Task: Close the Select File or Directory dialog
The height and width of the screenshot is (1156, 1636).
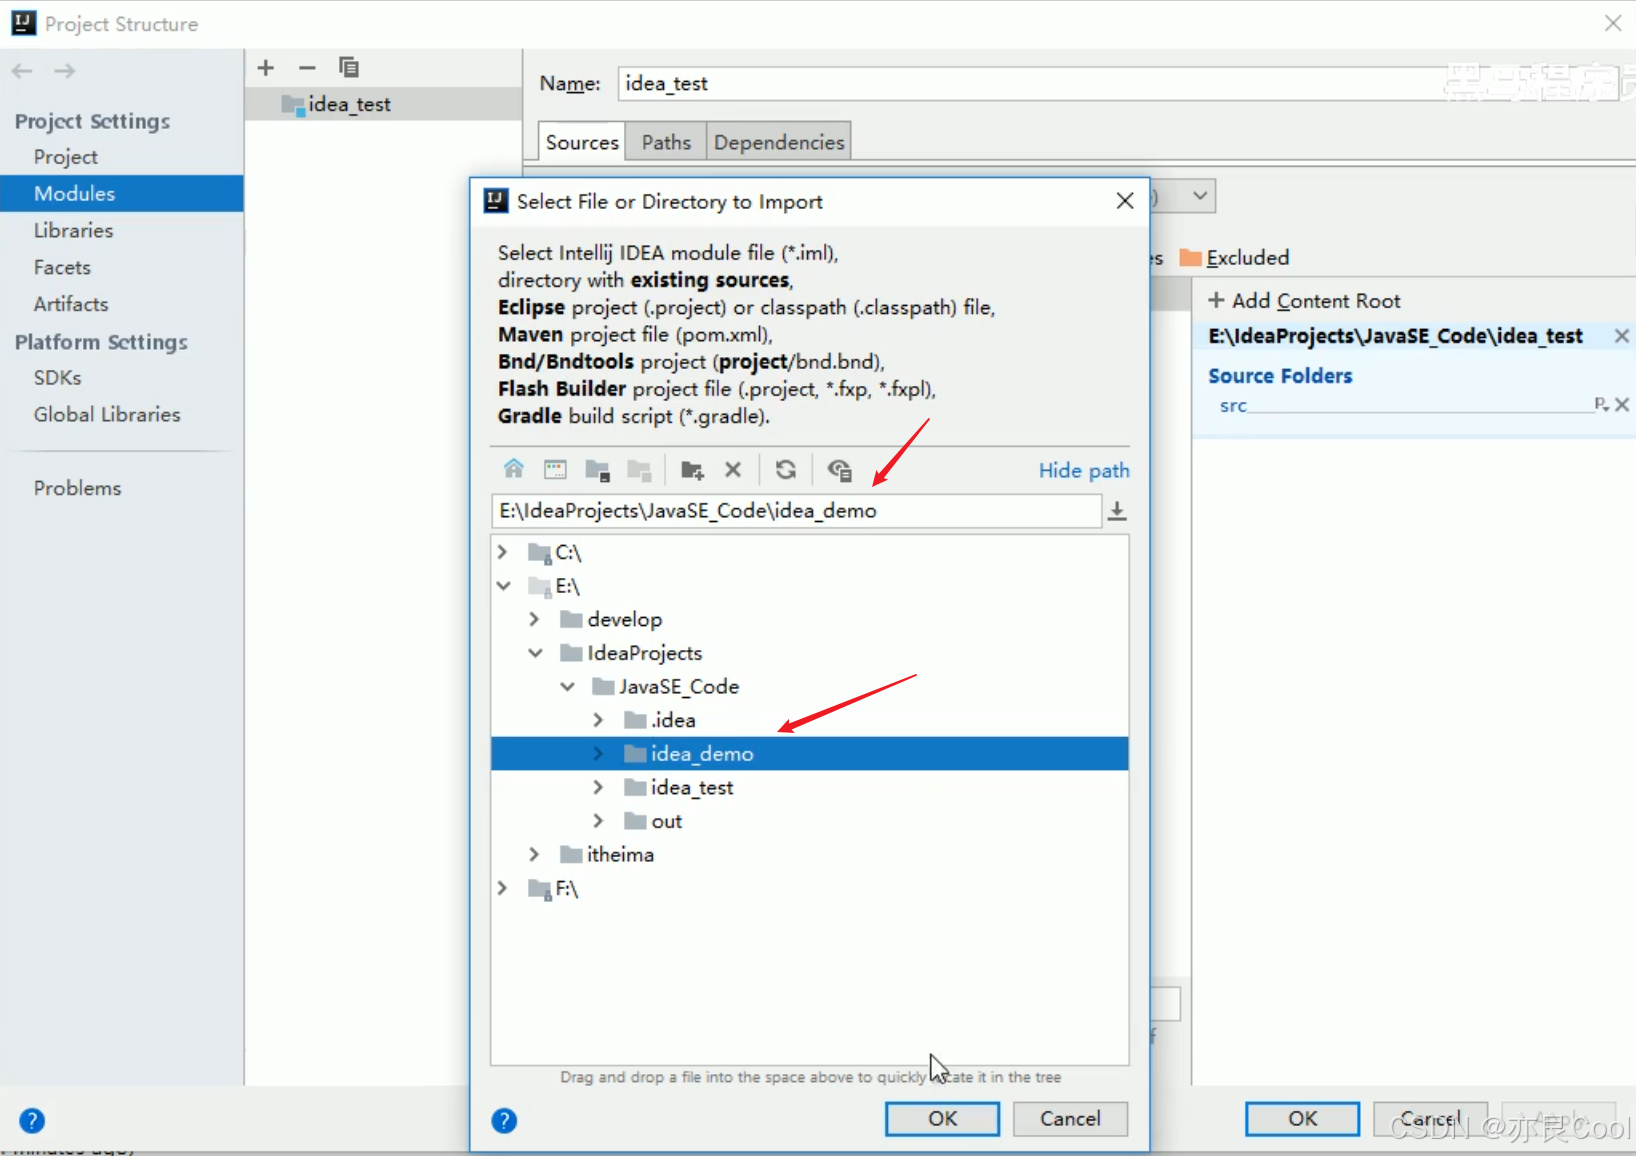Action: (x=1125, y=201)
